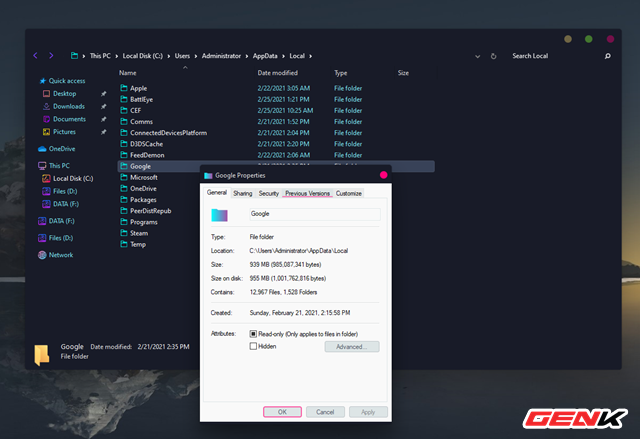The width and height of the screenshot is (640, 439).
Task: Sort by the Type column header
Action: (340, 73)
